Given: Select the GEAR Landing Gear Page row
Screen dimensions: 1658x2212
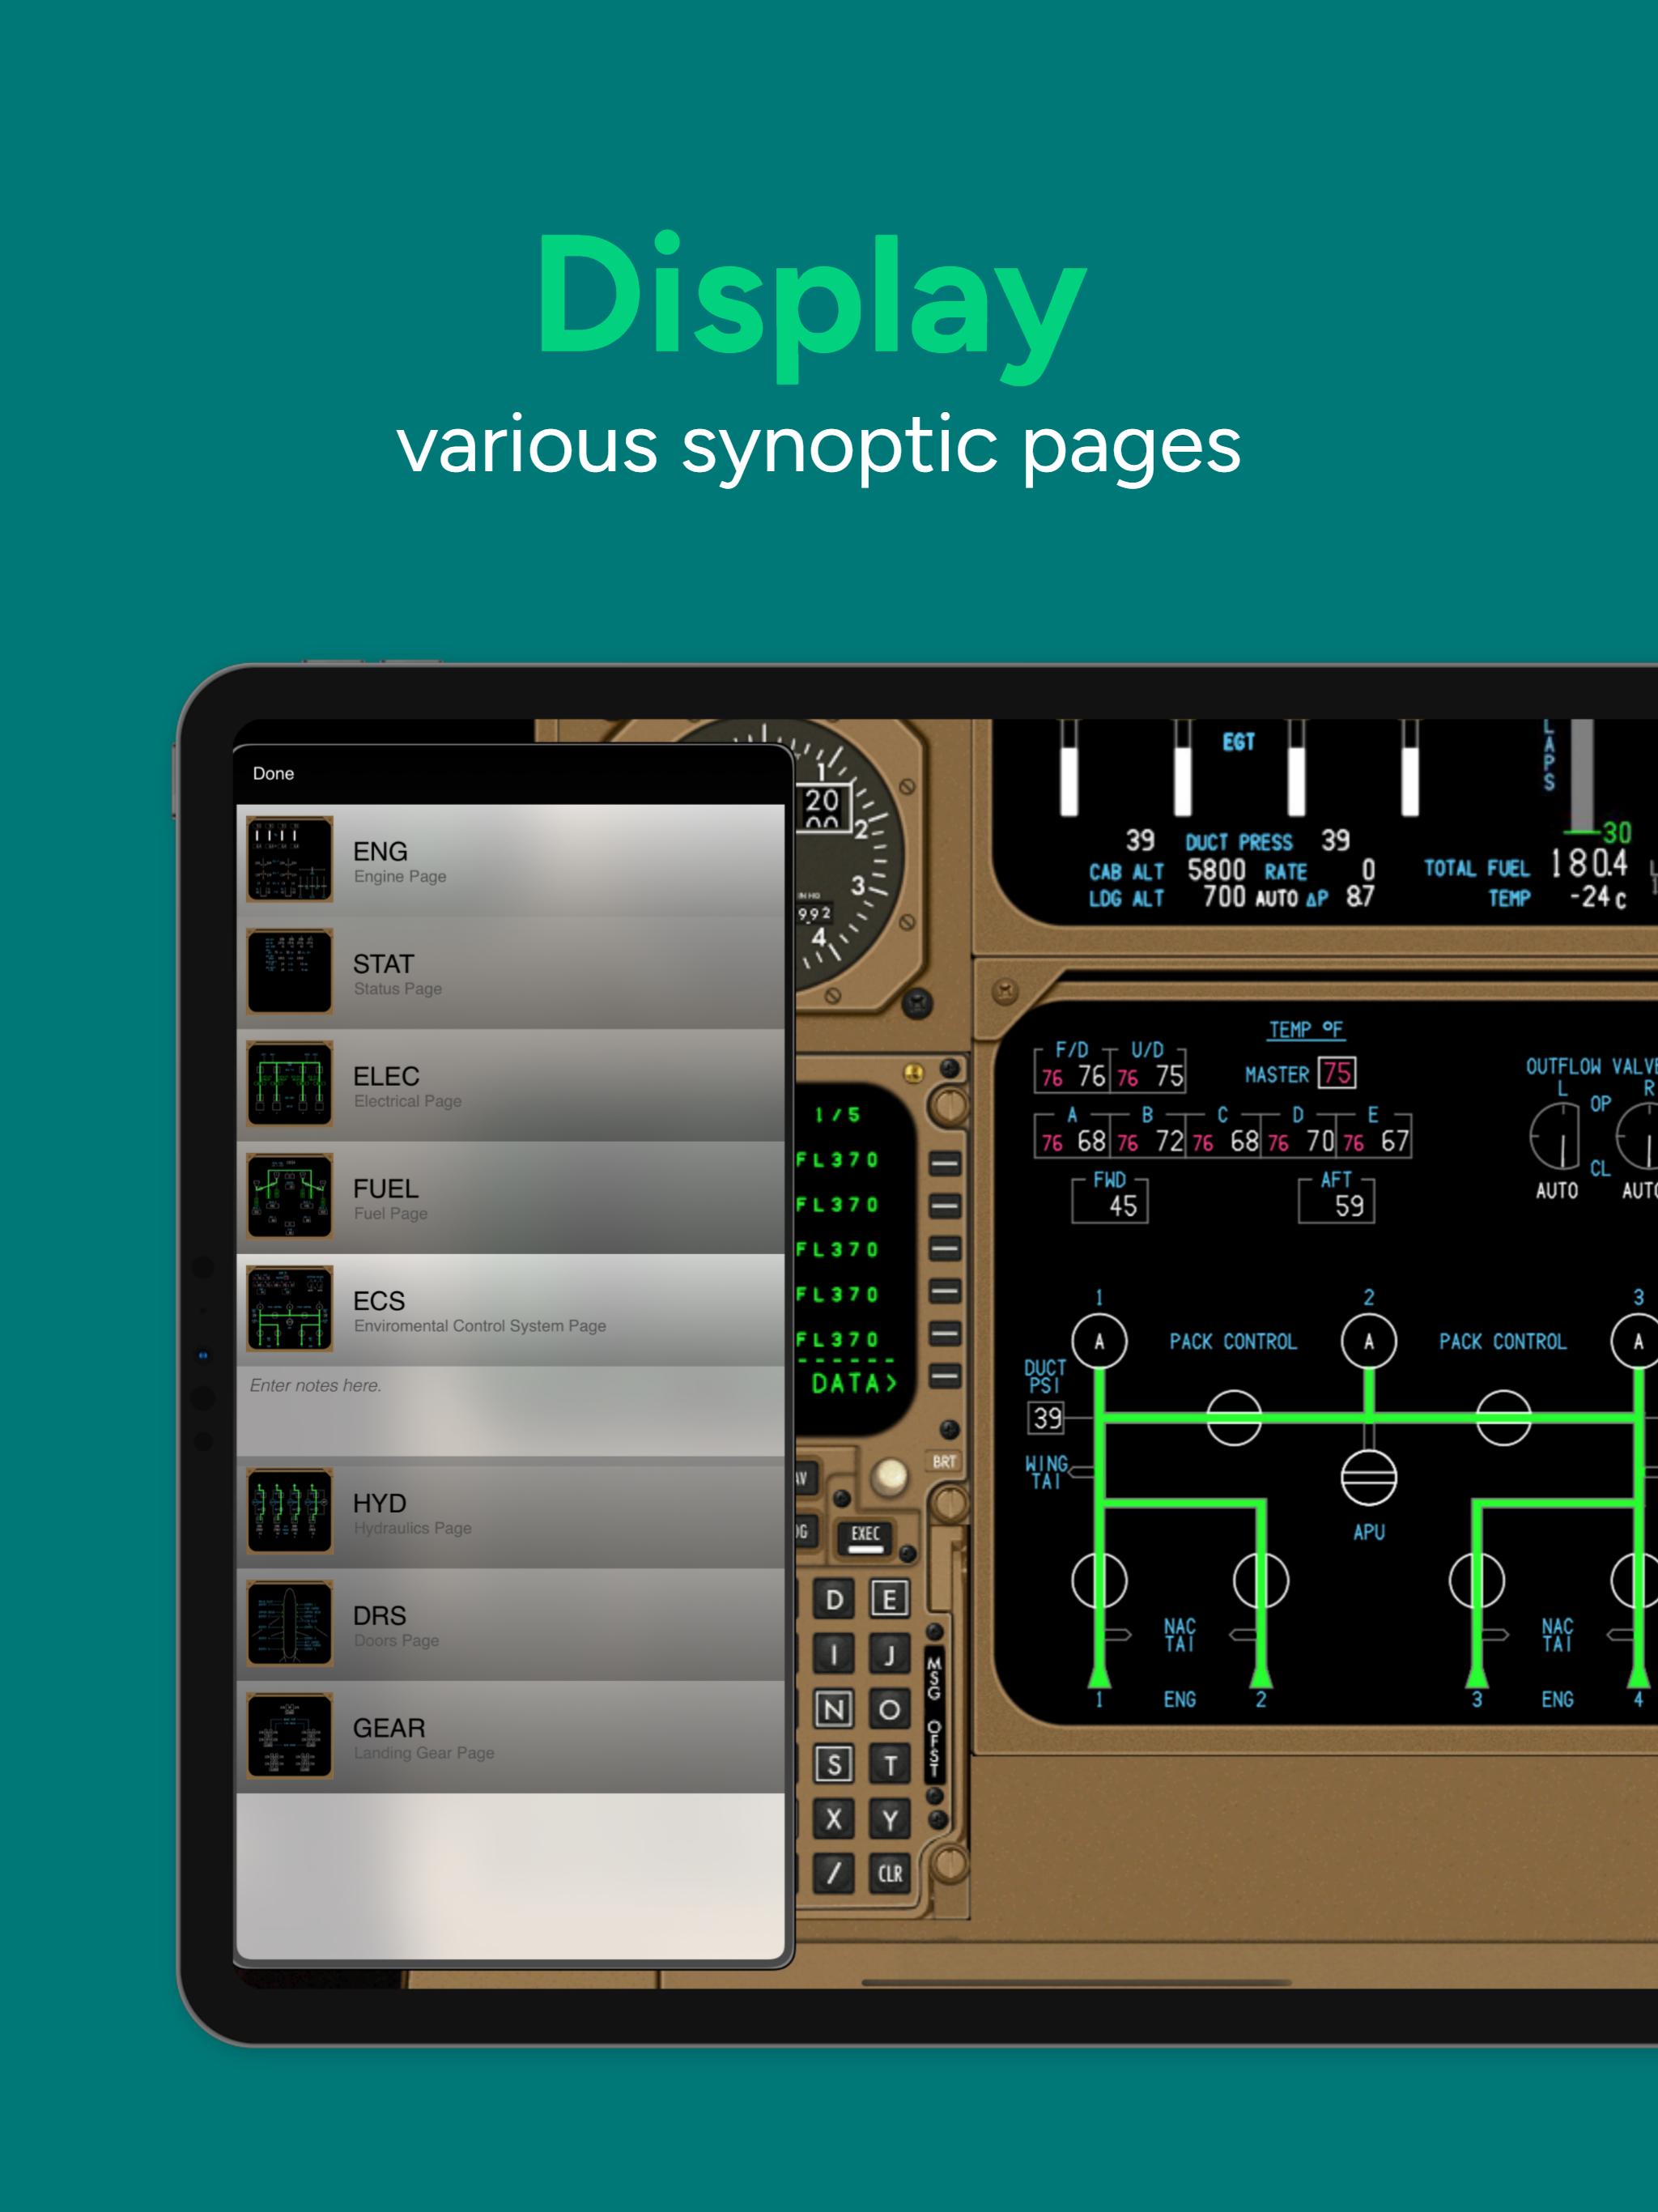Looking at the screenshot, I should [511, 1737].
